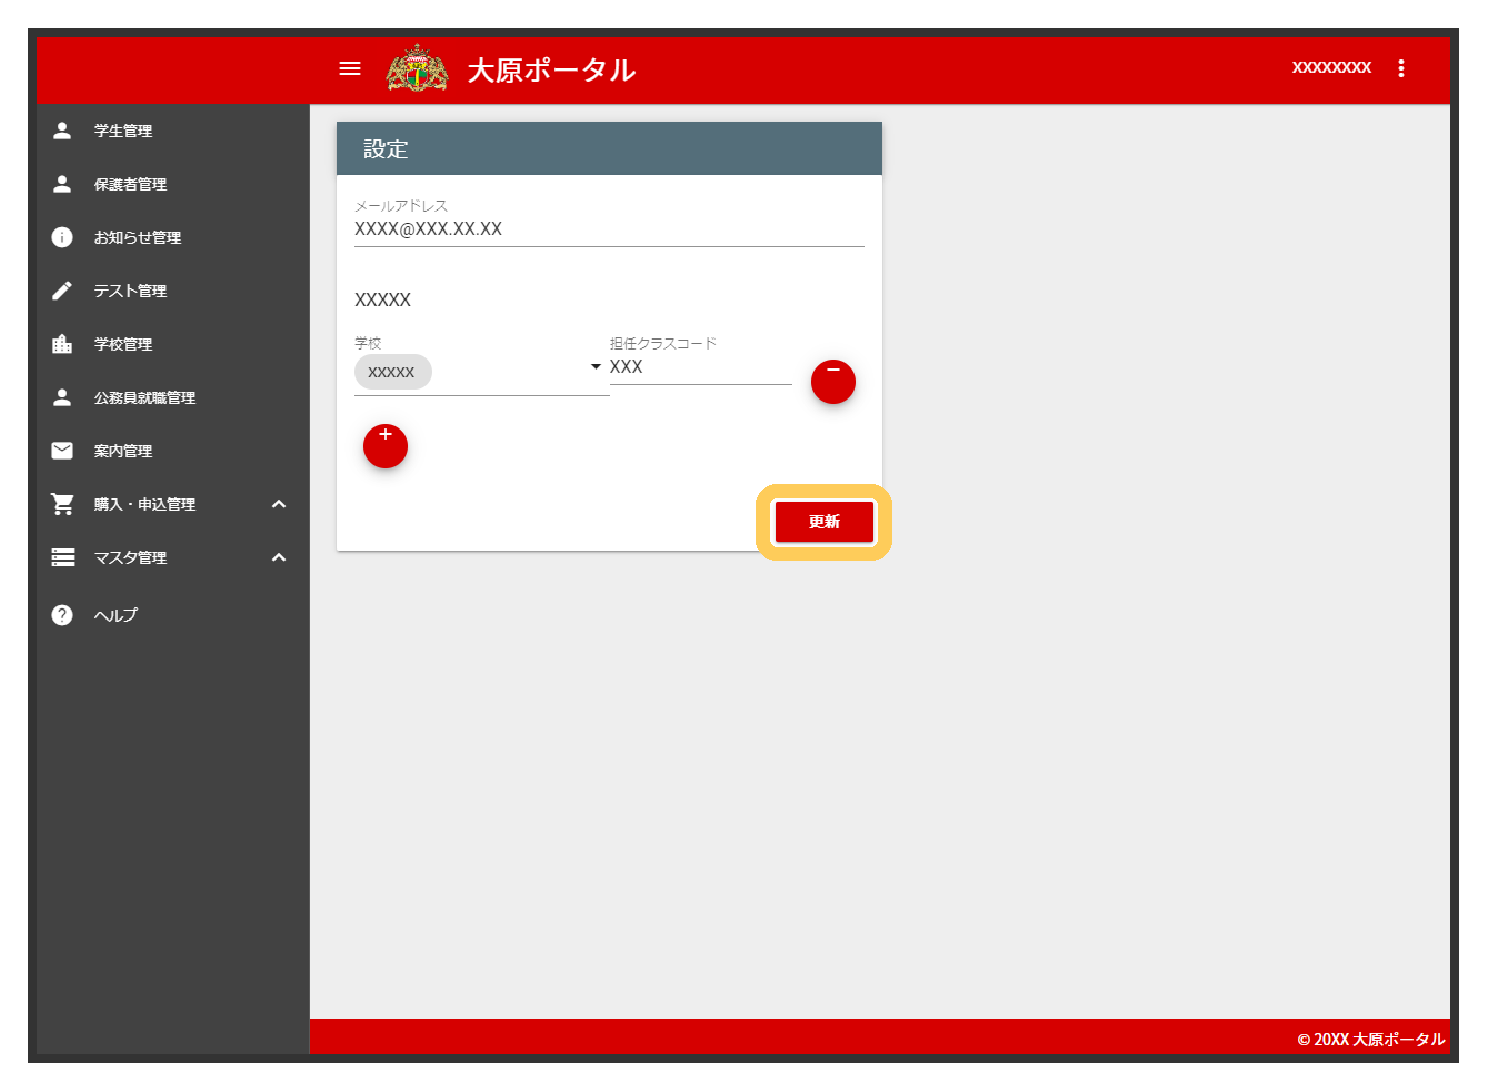
Task: Open the テスト管理 menu item
Action: tap(173, 291)
